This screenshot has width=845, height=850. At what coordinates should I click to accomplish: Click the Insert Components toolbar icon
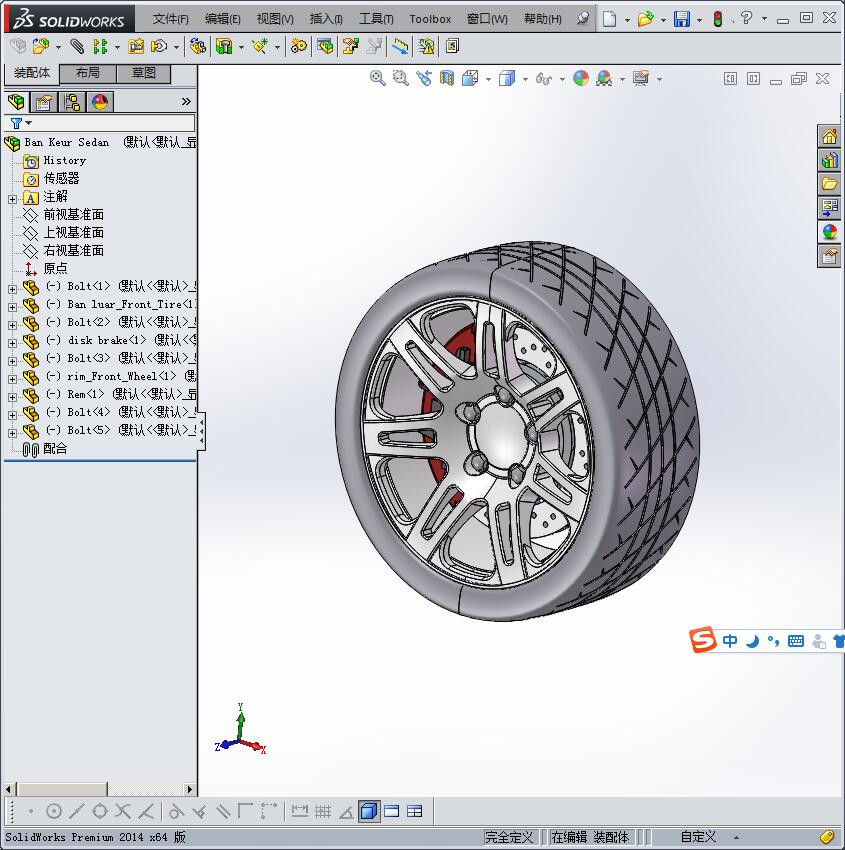41,47
